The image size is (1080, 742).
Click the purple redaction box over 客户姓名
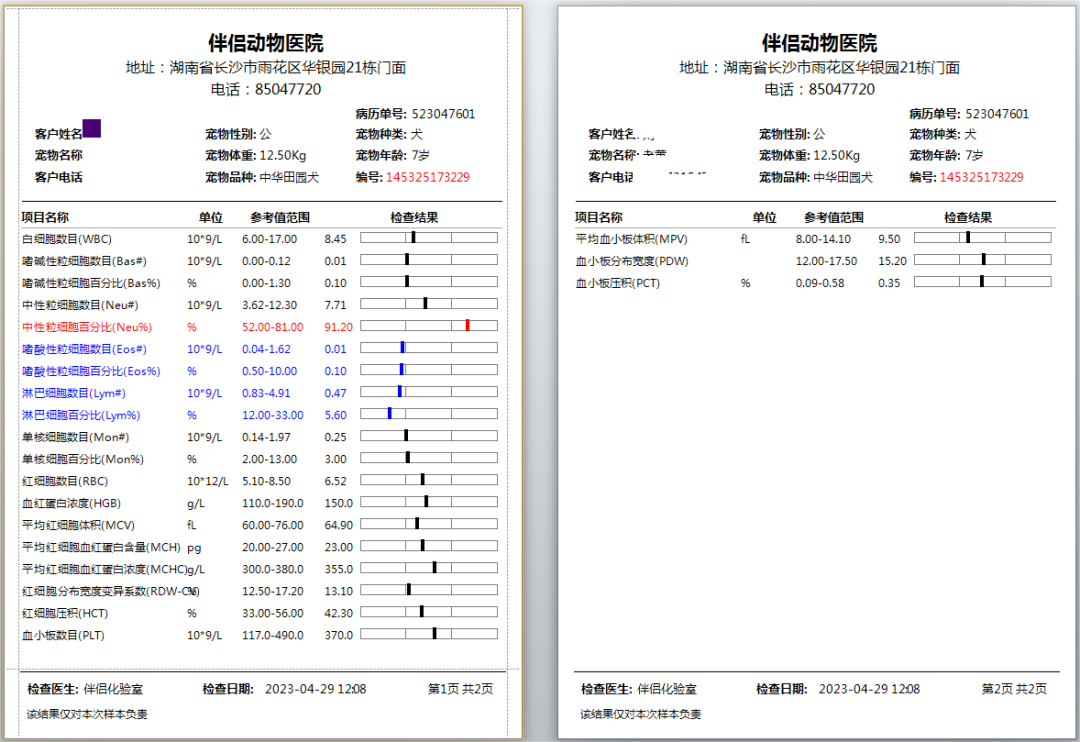pos(92,128)
